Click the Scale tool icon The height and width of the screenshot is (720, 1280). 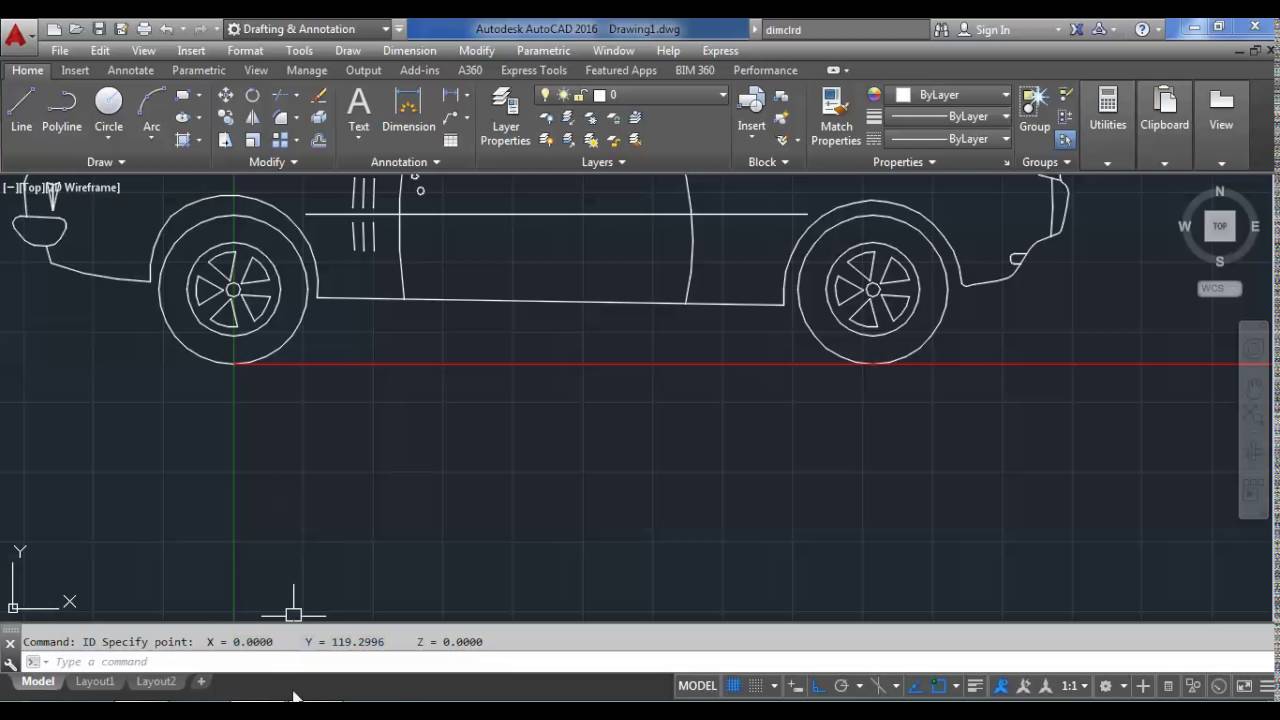(253, 140)
